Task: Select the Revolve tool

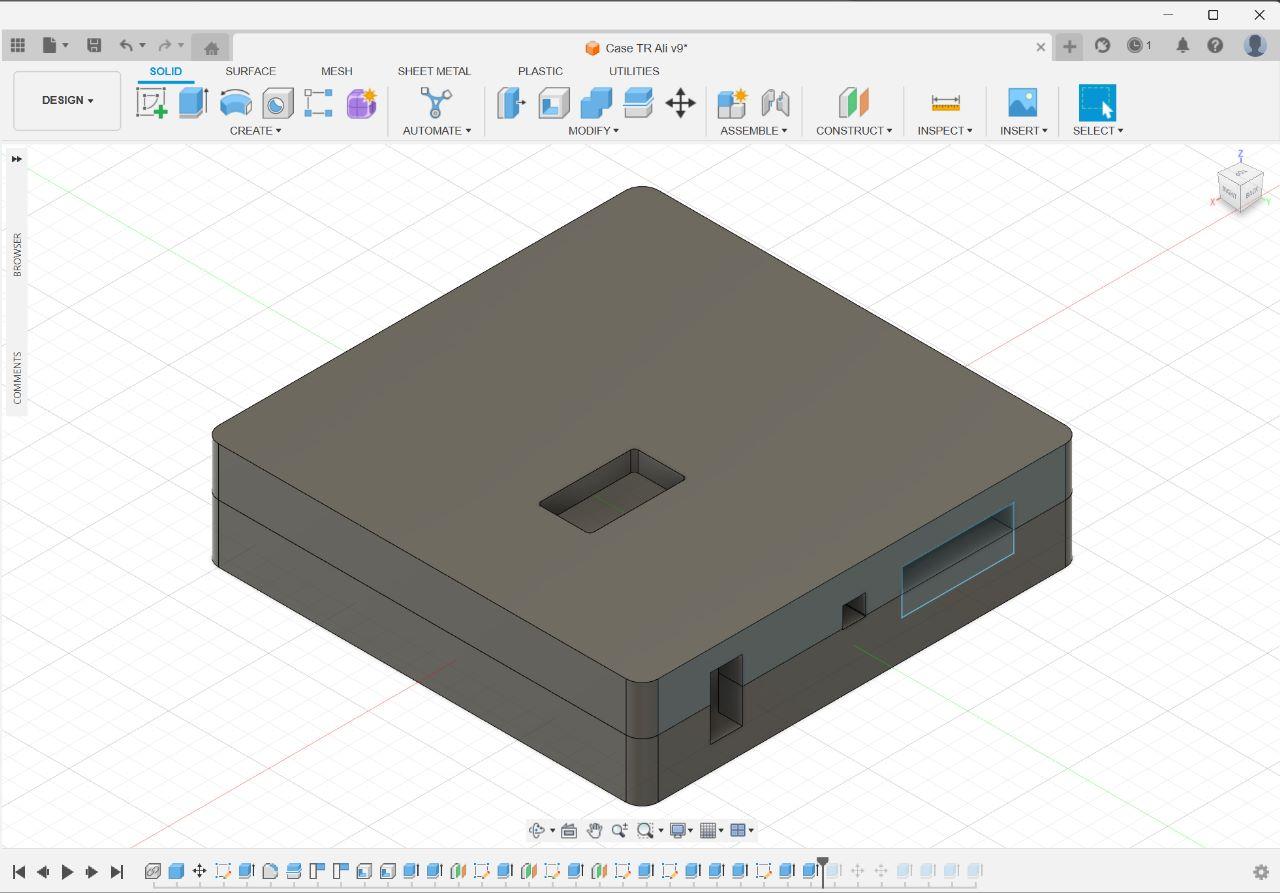Action: (235, 102)
